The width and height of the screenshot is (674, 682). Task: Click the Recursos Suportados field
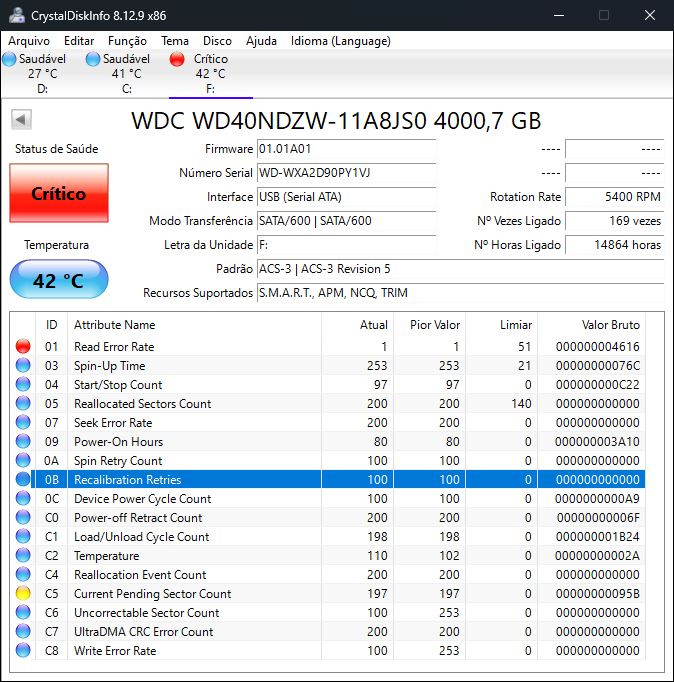(460, 293)
